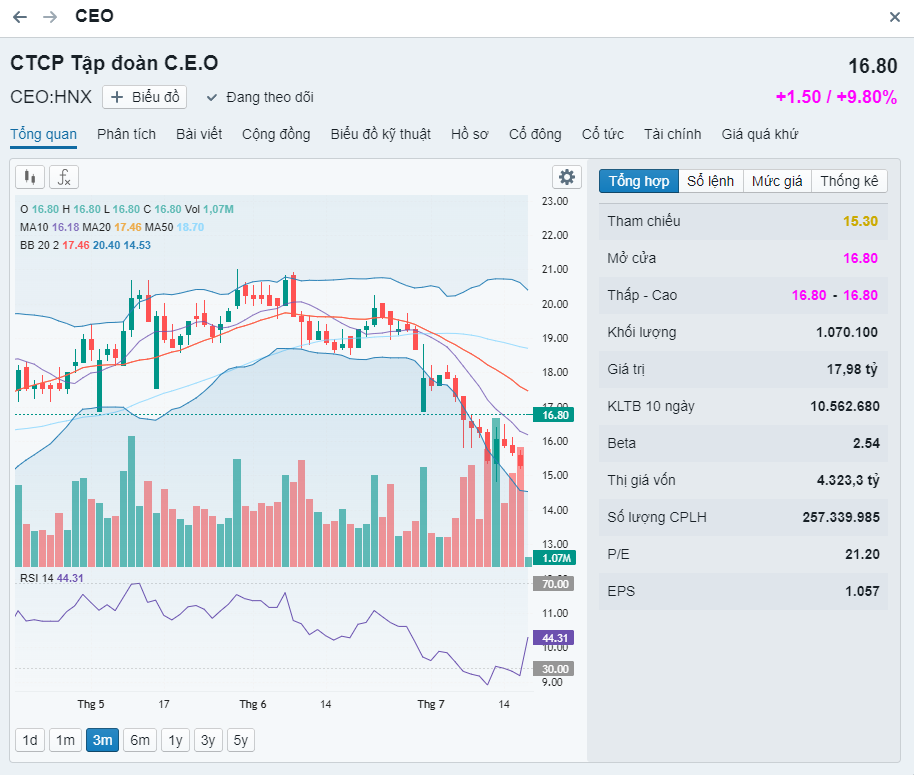This screenshot has width=914, height=775.
Task: Select the 6m time range
Action: point(139,740)
